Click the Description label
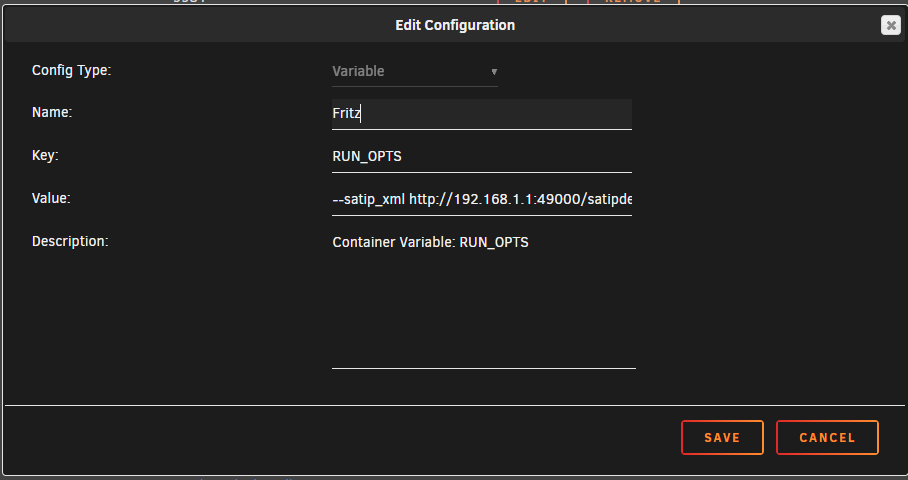The width and height of the screenshot is (908, 480). click(x=70, y=241)
